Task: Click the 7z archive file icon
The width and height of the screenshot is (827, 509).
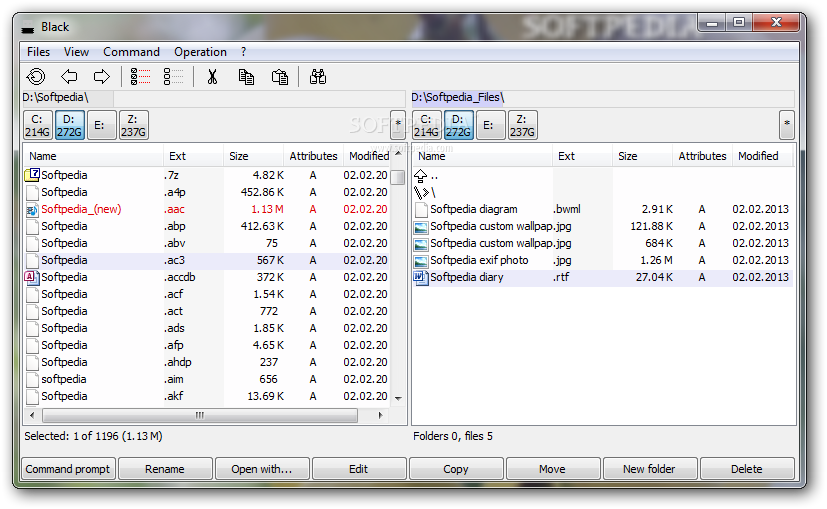Action: (x=32, y=175)
